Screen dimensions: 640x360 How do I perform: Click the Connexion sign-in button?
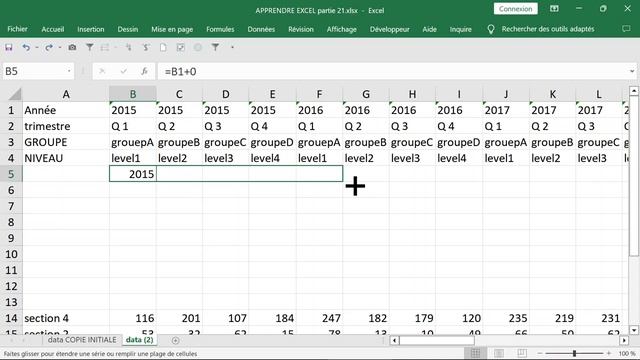pyautogui.click(x=516, y=9)
